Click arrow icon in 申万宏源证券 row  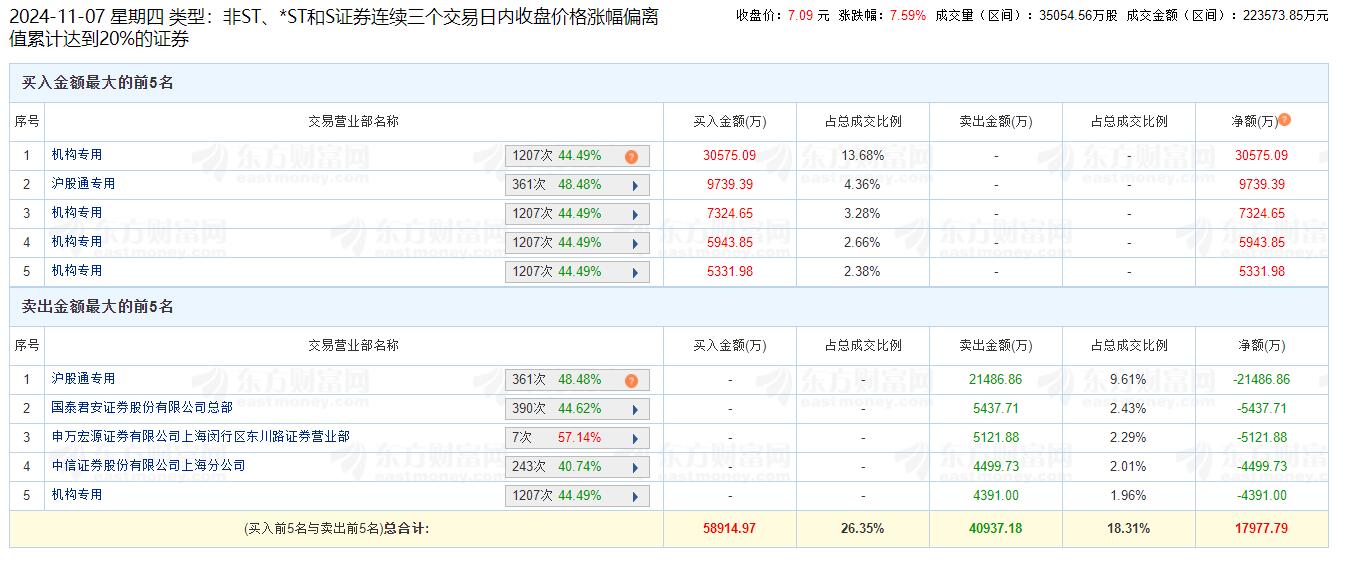pos(635,439)
